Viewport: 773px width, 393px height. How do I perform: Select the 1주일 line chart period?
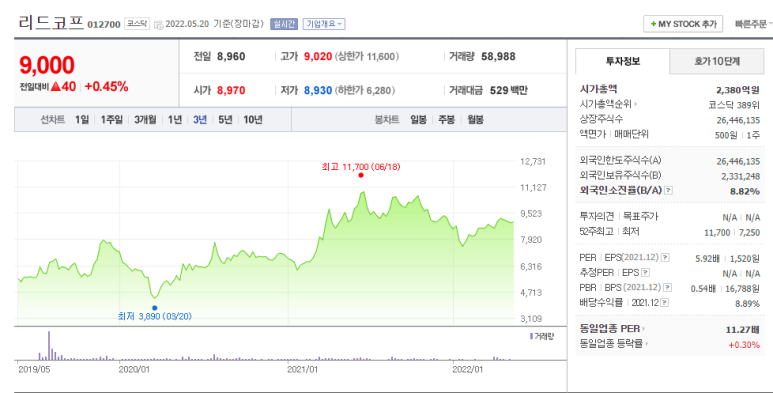click(111, 119)
